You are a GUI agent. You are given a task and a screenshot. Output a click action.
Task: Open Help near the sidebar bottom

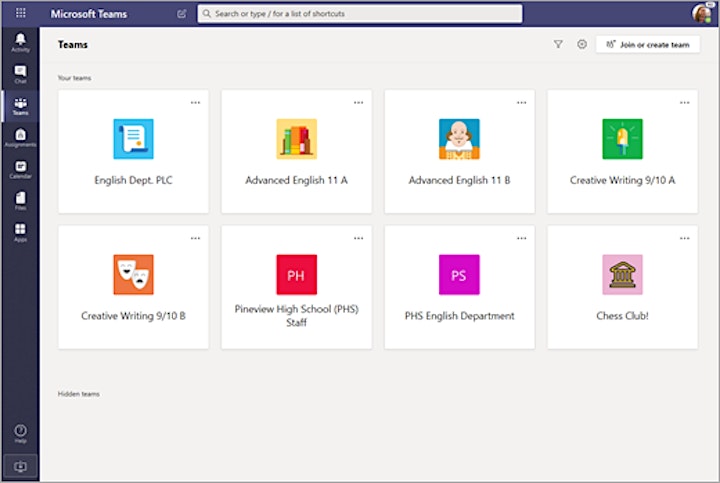point(20,433)
